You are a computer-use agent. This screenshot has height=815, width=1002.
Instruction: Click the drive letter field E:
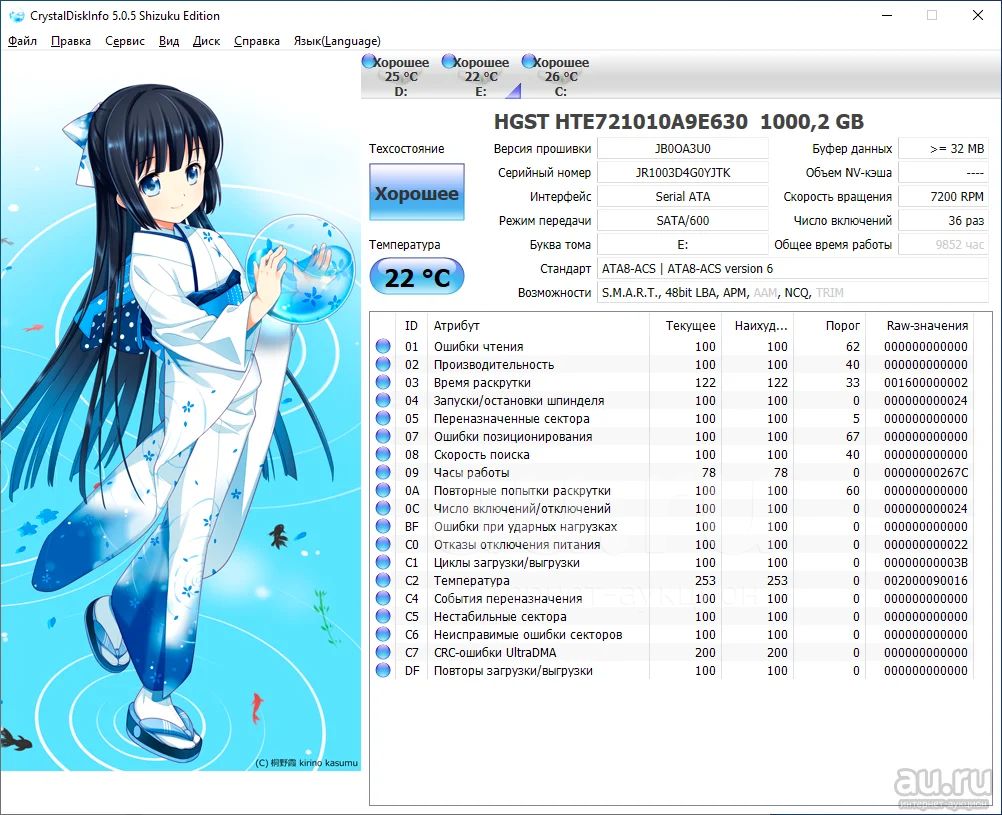tap(682, 245)
